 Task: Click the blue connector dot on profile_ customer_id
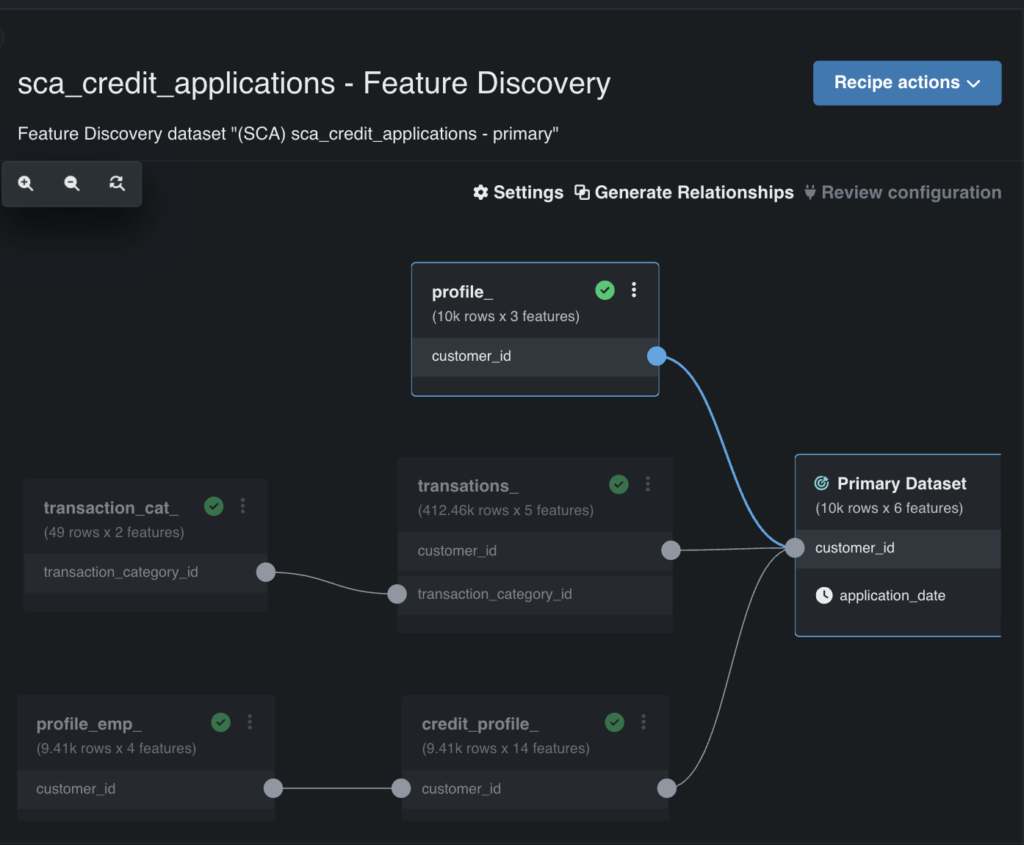(x=656, y=356)
